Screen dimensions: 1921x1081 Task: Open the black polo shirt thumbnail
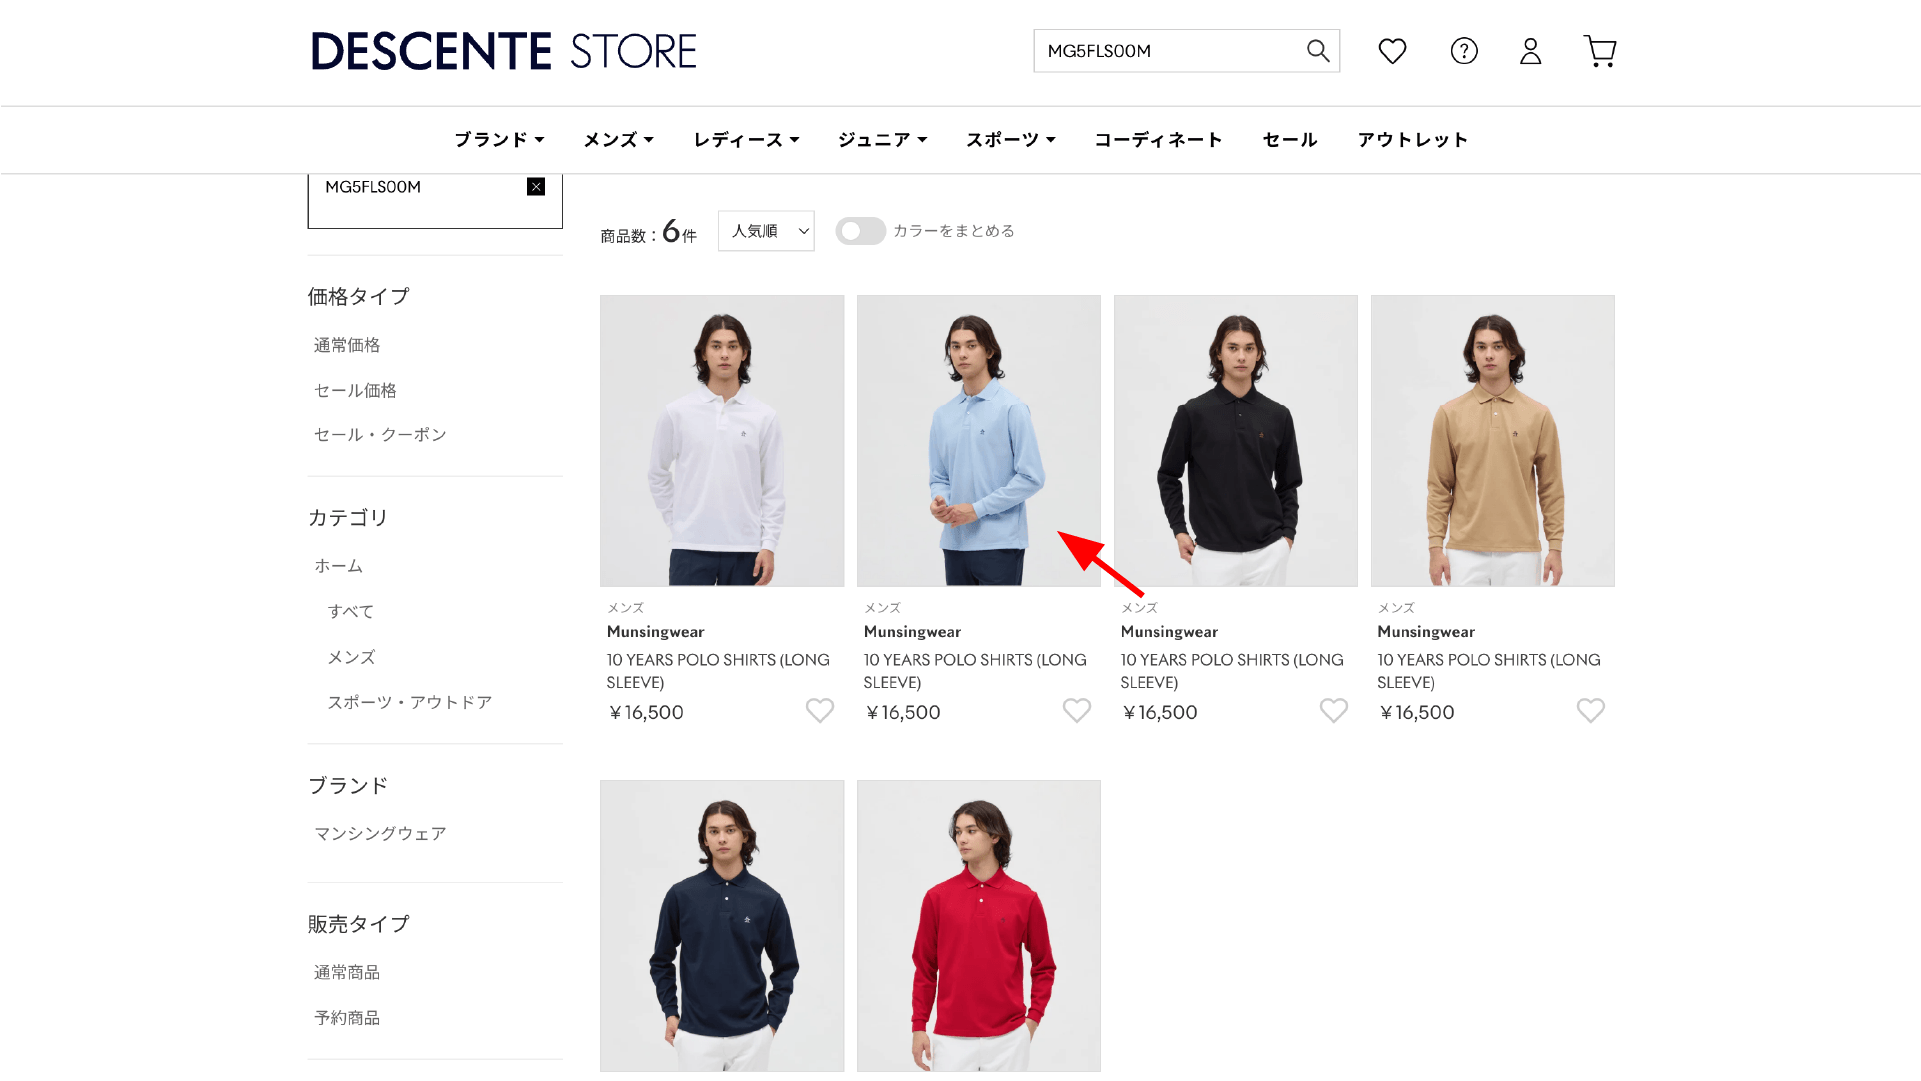tap(1236, 441)
